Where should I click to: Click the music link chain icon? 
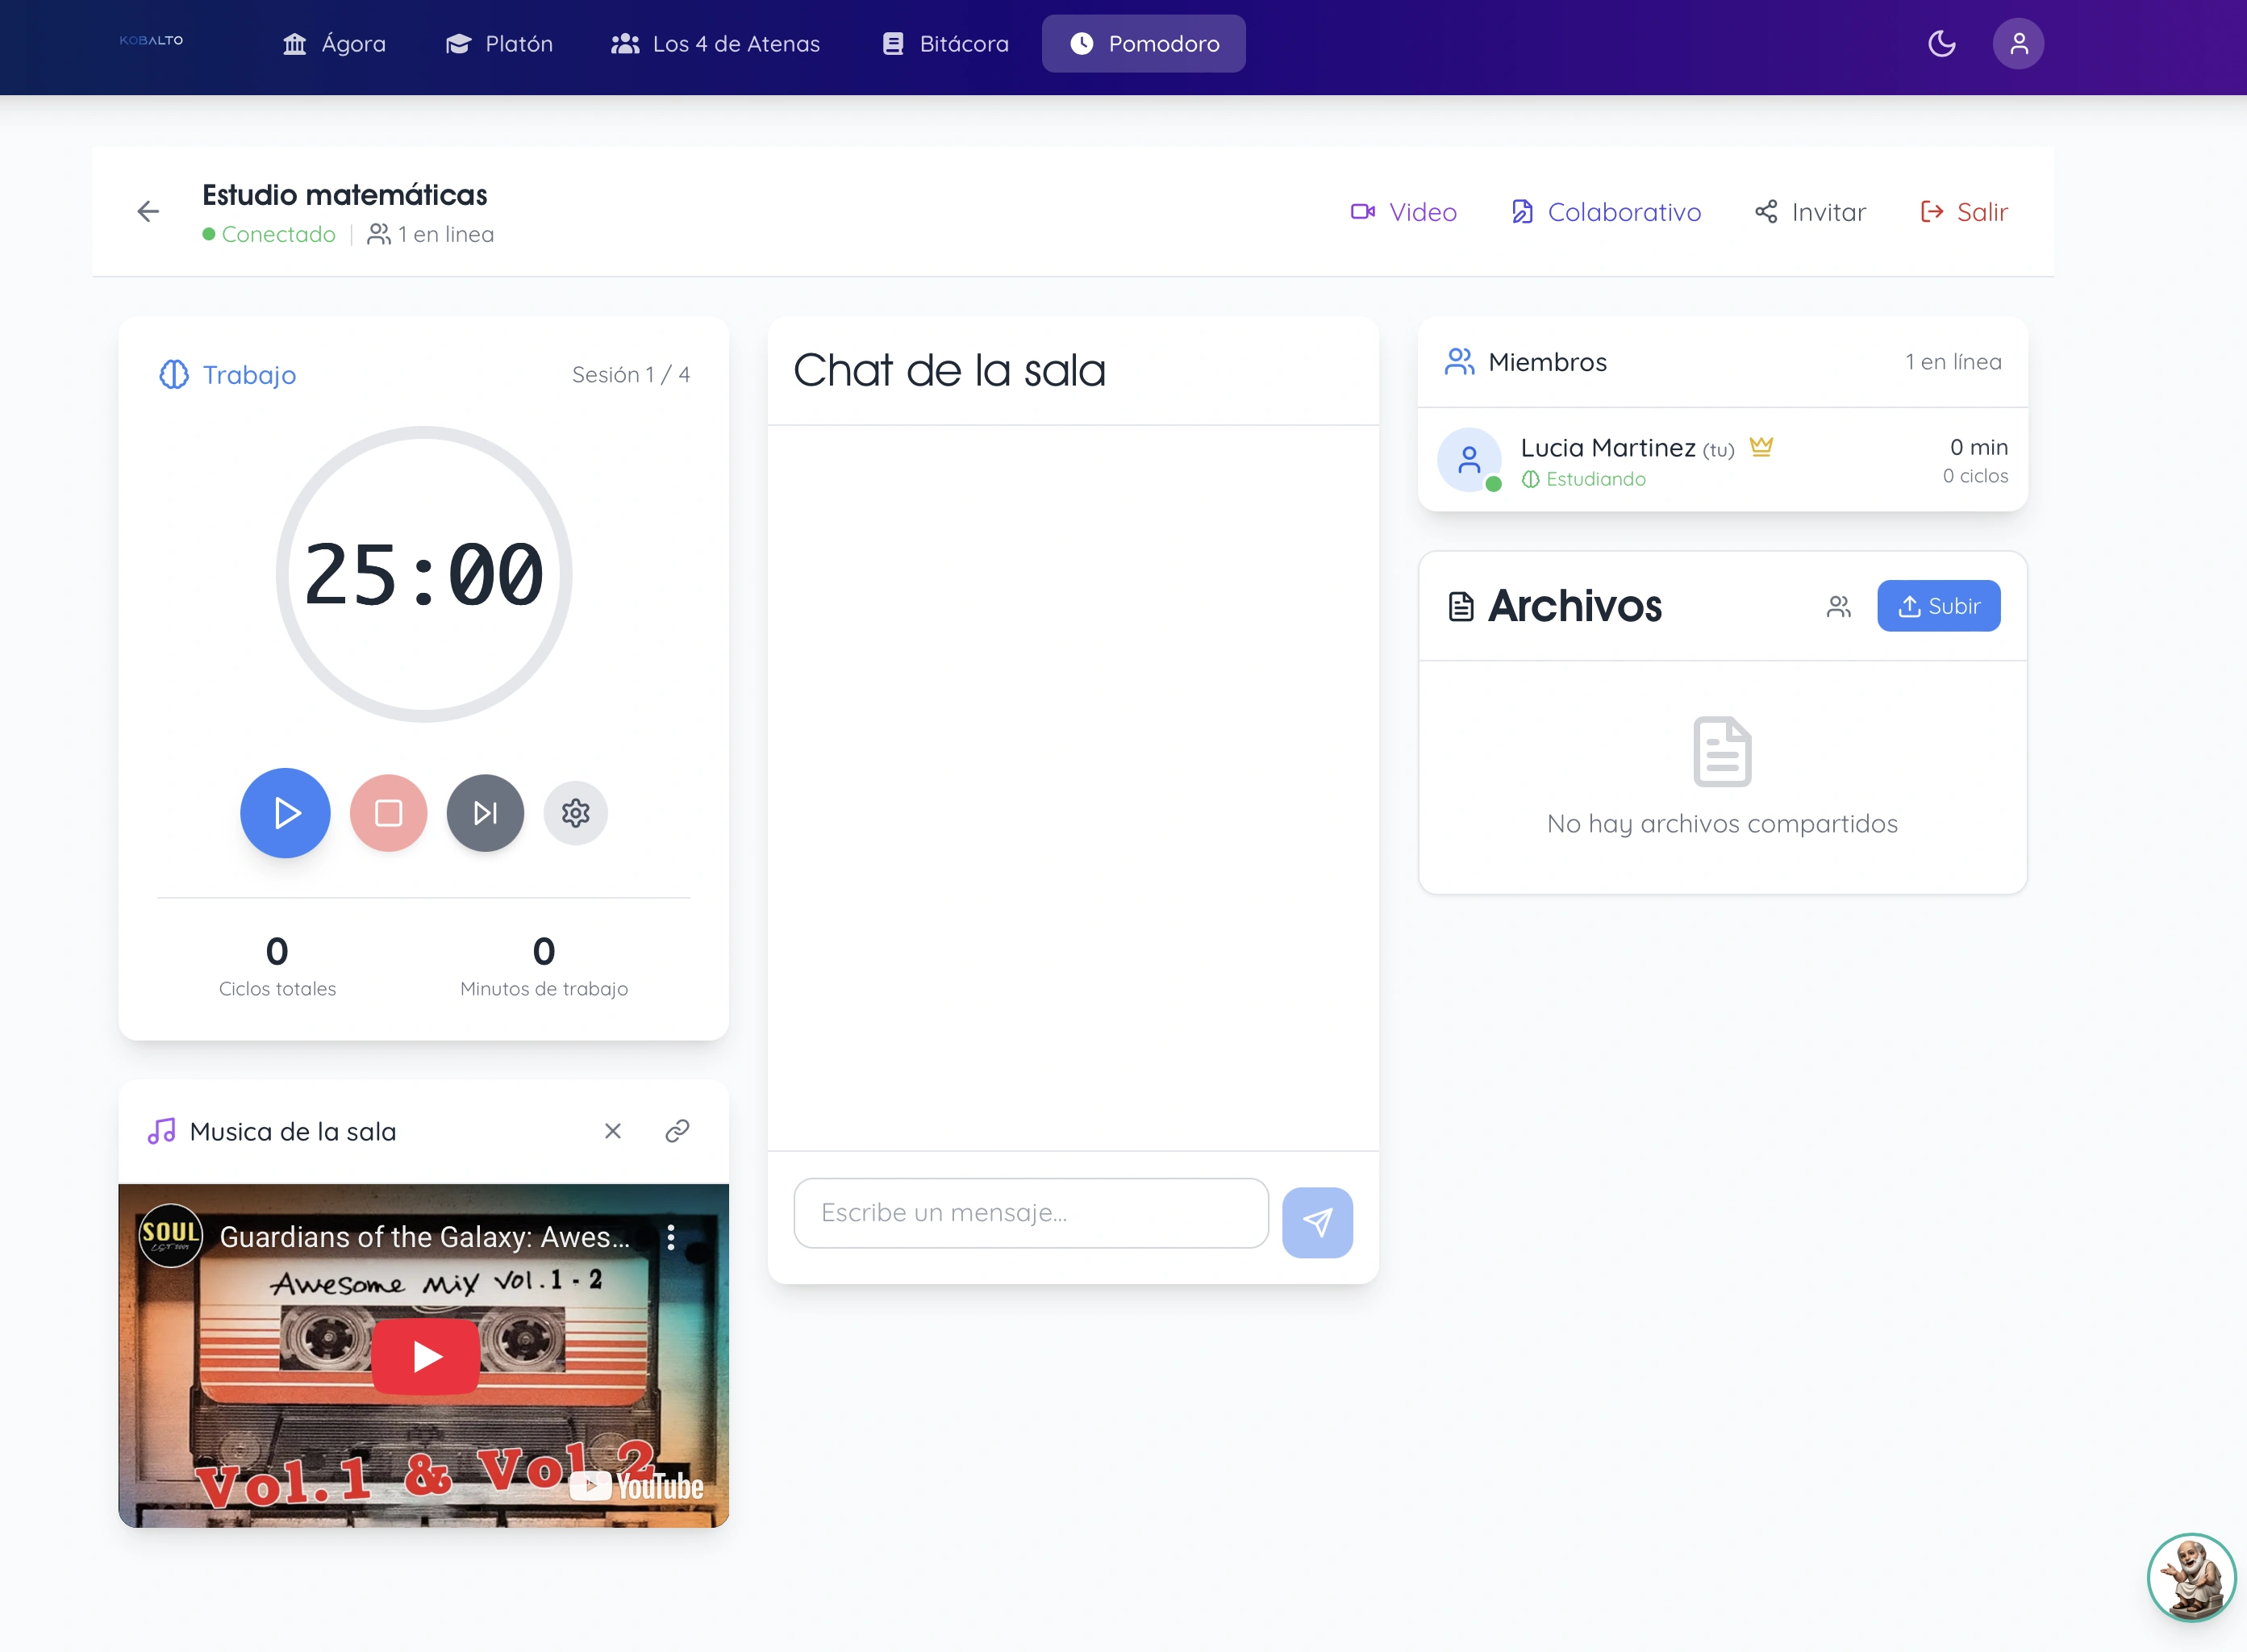[x=677, y=1131]
